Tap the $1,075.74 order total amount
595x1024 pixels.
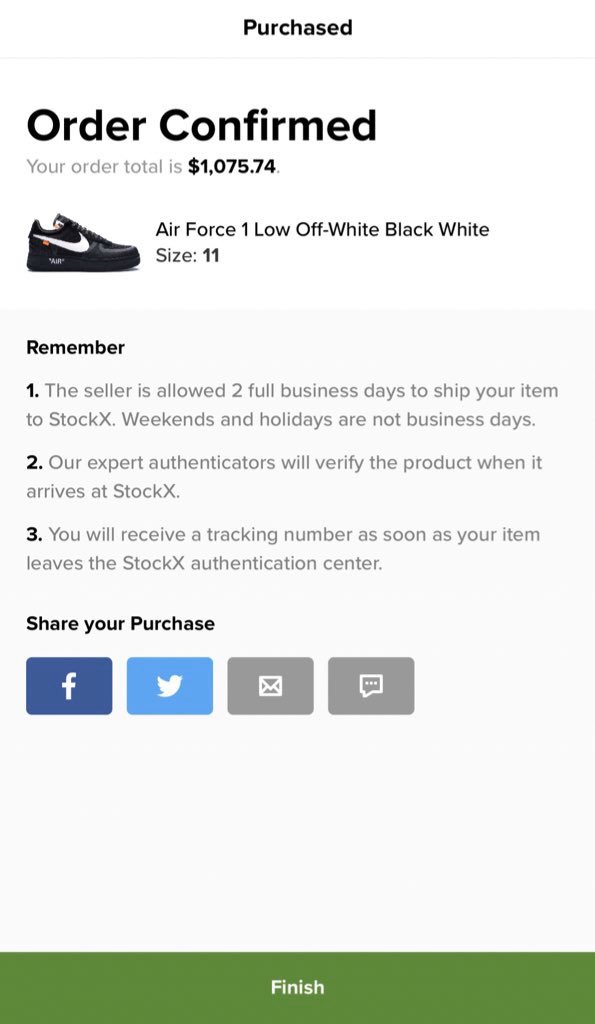[x=232, y=167]
